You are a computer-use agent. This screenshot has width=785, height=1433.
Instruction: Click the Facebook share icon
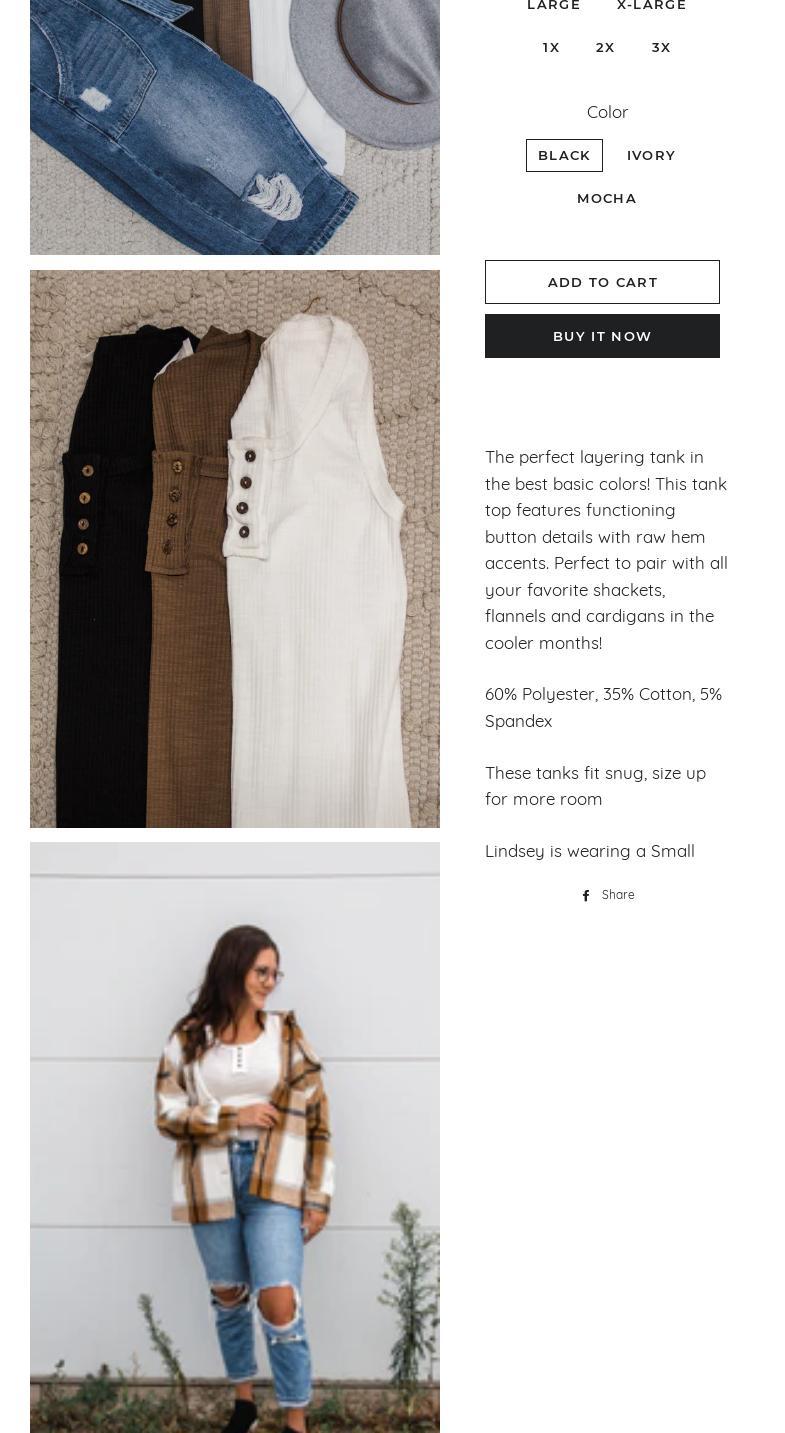pyautogui.click(x=586, y=896)
